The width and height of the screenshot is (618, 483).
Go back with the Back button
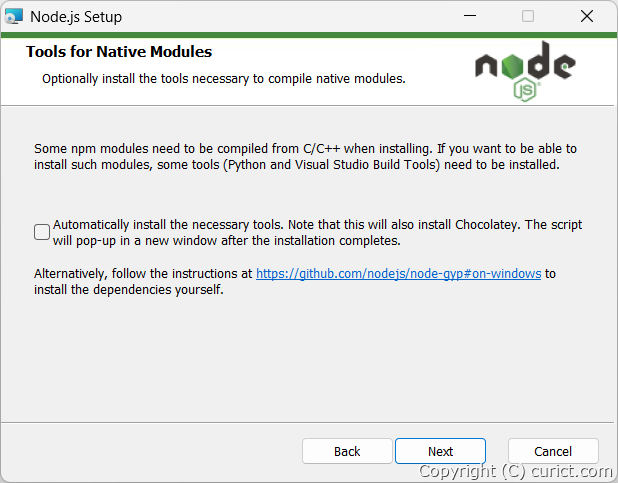(347, 451)
